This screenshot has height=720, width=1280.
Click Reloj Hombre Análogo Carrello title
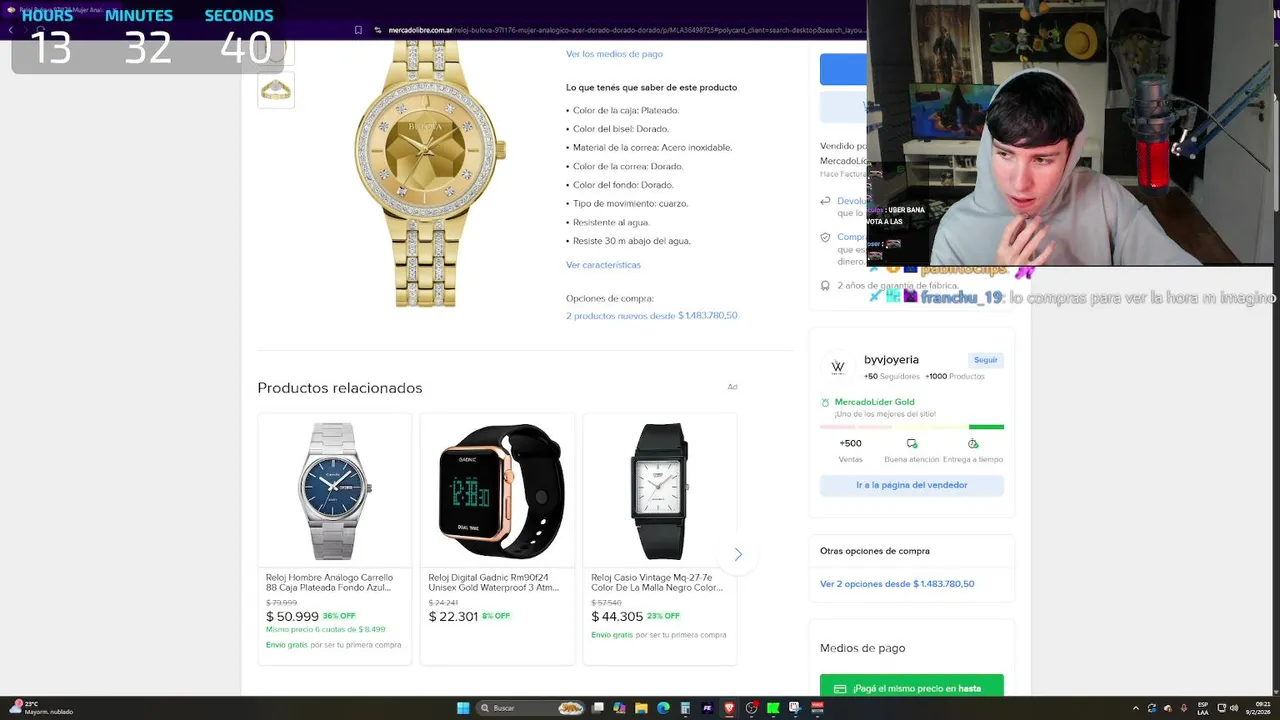coord(329,582)
